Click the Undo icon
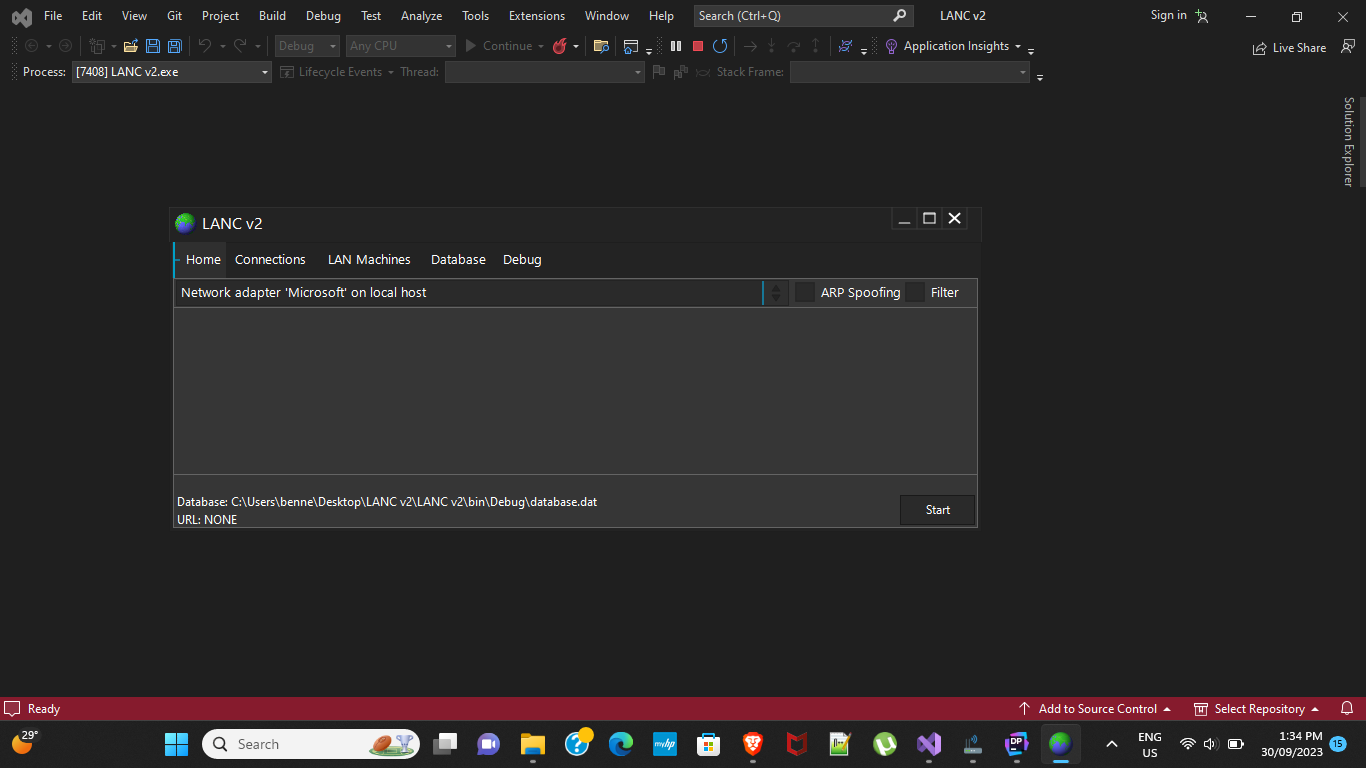This screenshot has width=1366, height=768. 205,46
